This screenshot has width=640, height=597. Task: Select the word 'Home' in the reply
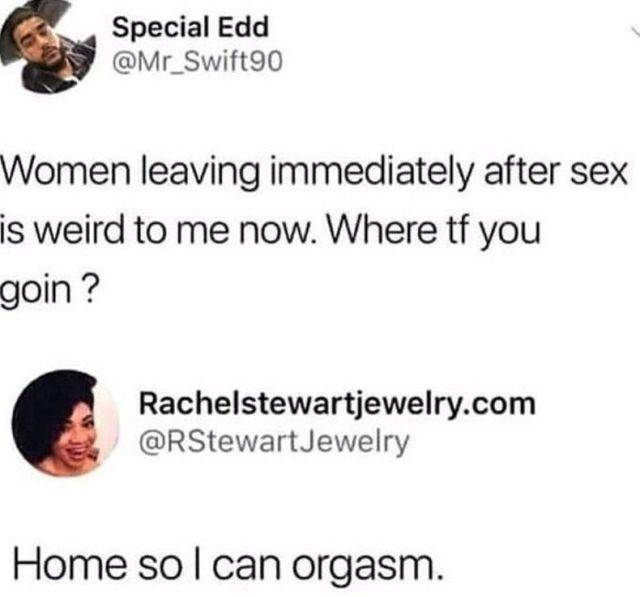(x=70, y=564)
